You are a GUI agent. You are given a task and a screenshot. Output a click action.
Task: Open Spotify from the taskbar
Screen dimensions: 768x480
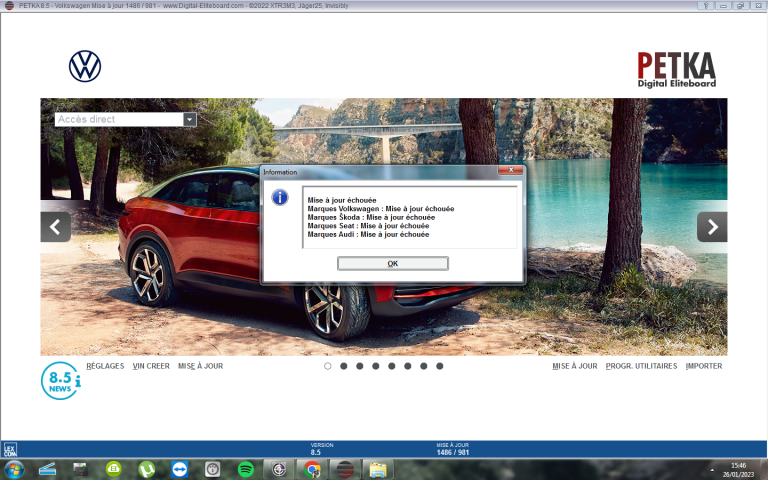pyautogui.click(x=245, y=469)
